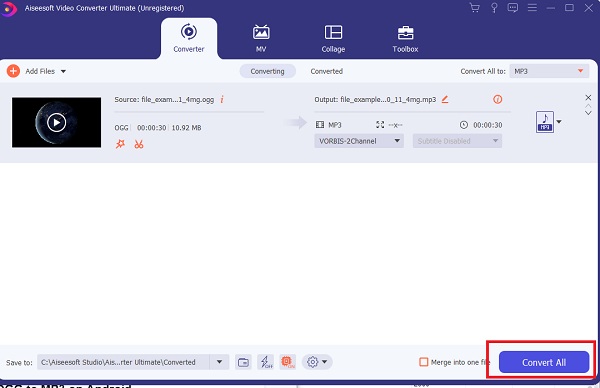This screenshot has height=388, width=600.
Task: Open the Cut scissors icon
Action: pos(139,144)
